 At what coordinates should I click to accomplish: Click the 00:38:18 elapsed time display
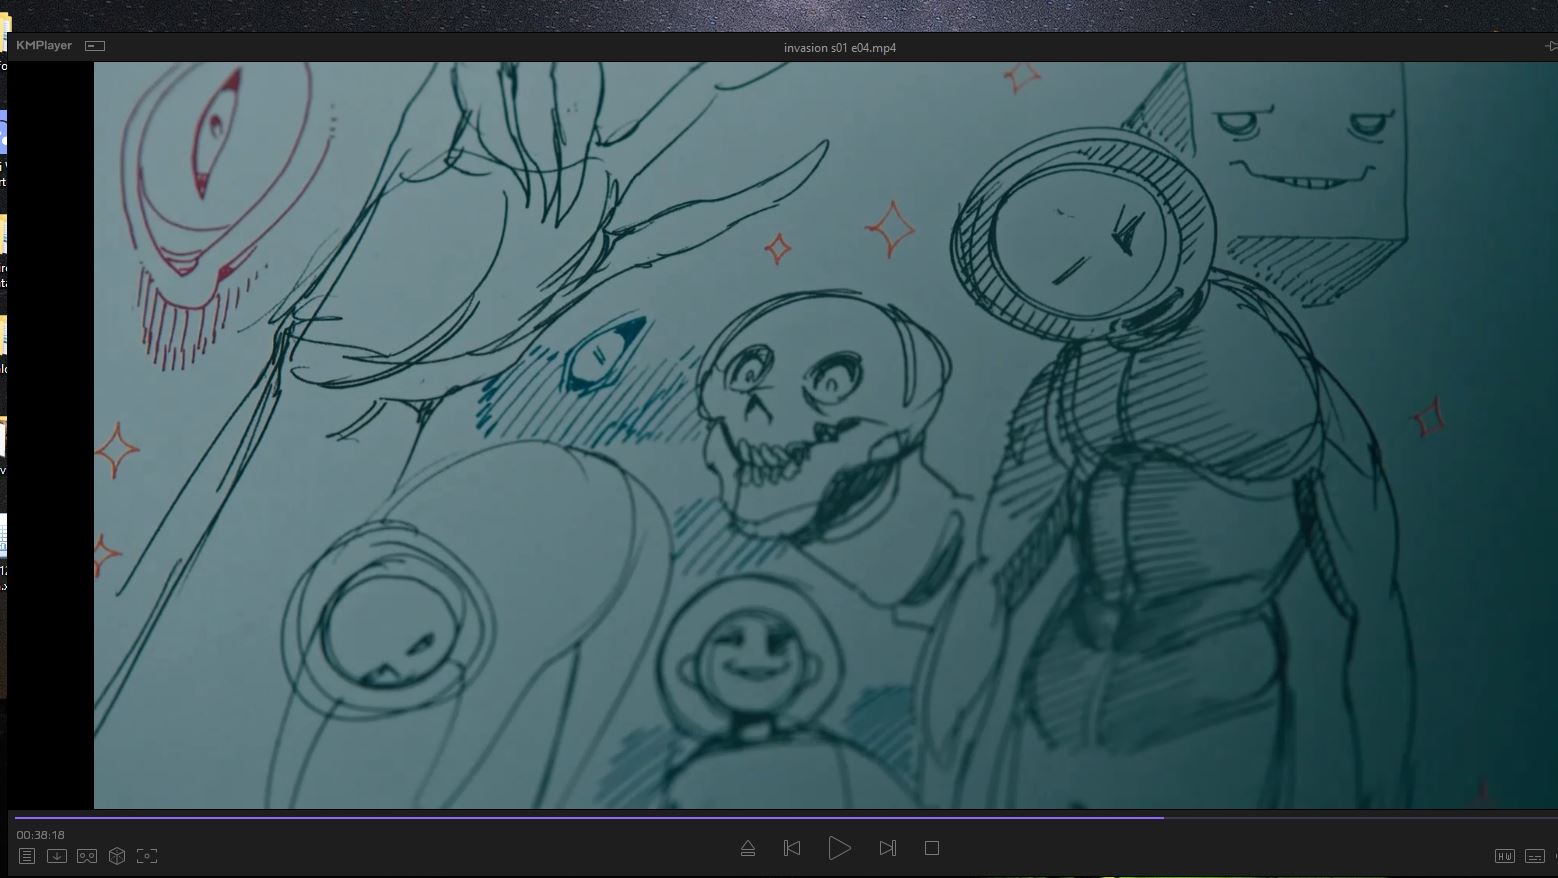coord(40,835)
